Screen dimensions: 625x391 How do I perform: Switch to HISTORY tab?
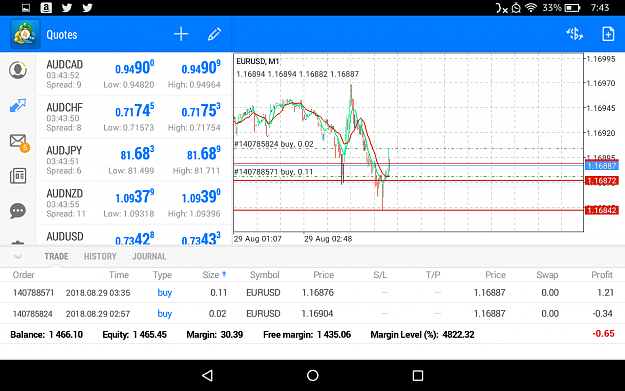click(100, 256)
